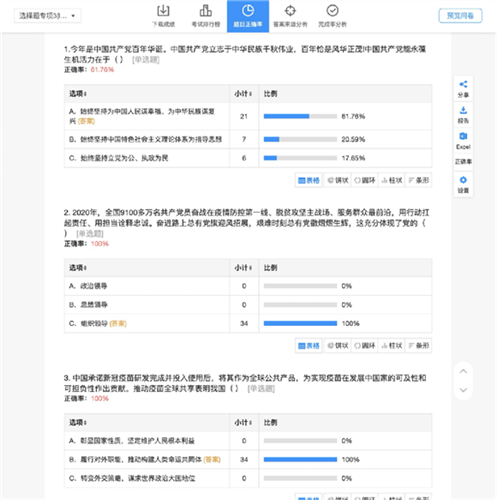The image size is (497, 500).
Task: Click the 100% bar for question 3 option B
Action: click(300, 459)
